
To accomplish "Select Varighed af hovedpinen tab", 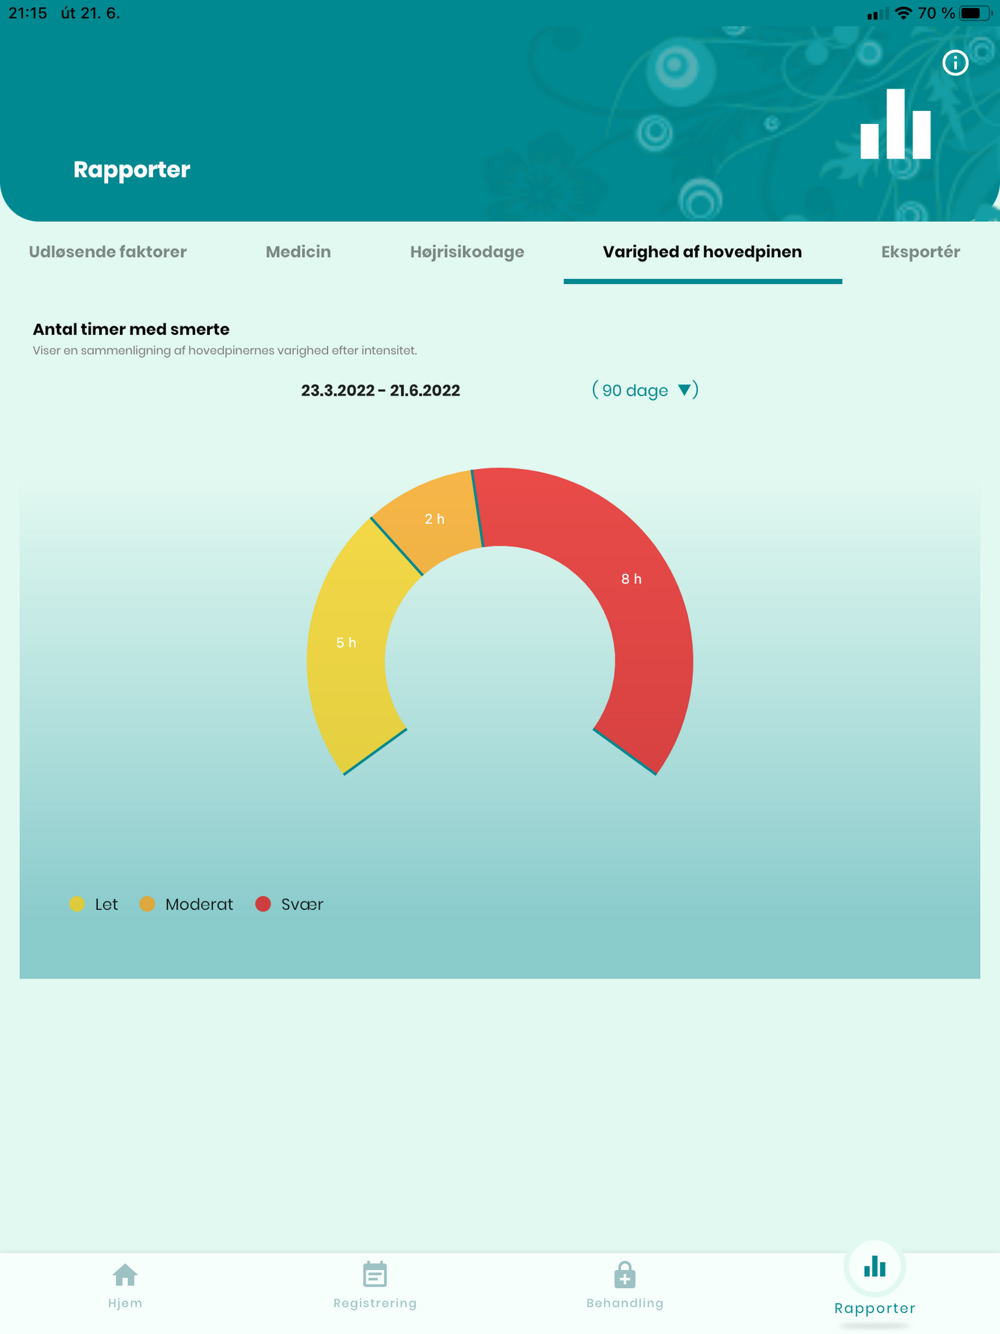I will tap(702, 252).
